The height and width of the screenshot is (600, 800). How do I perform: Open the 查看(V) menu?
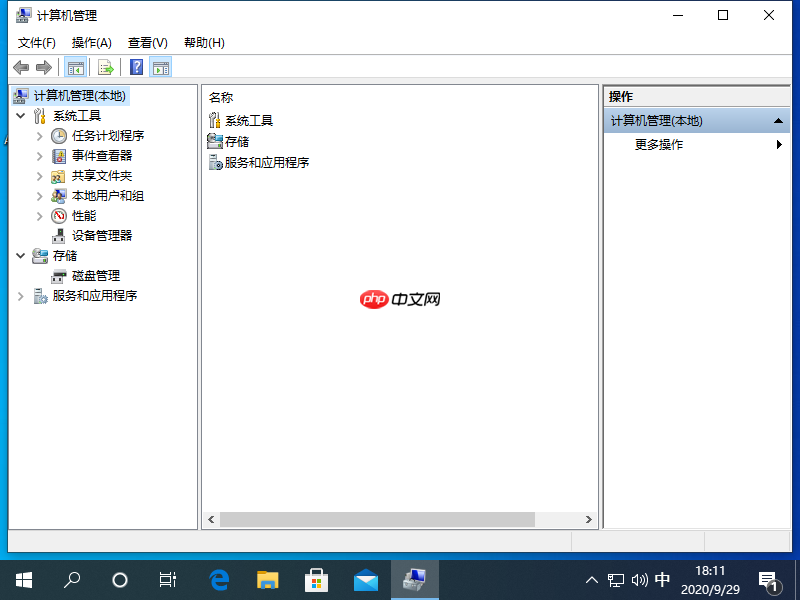146,42
